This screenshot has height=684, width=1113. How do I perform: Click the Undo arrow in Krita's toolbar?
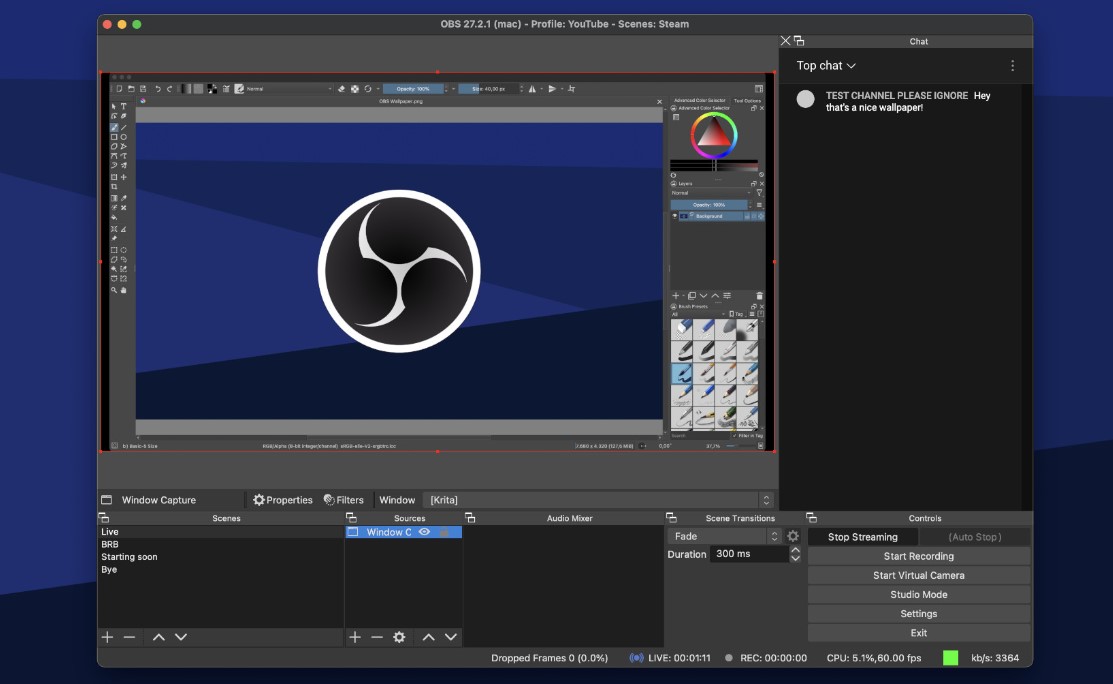[158, 88]
